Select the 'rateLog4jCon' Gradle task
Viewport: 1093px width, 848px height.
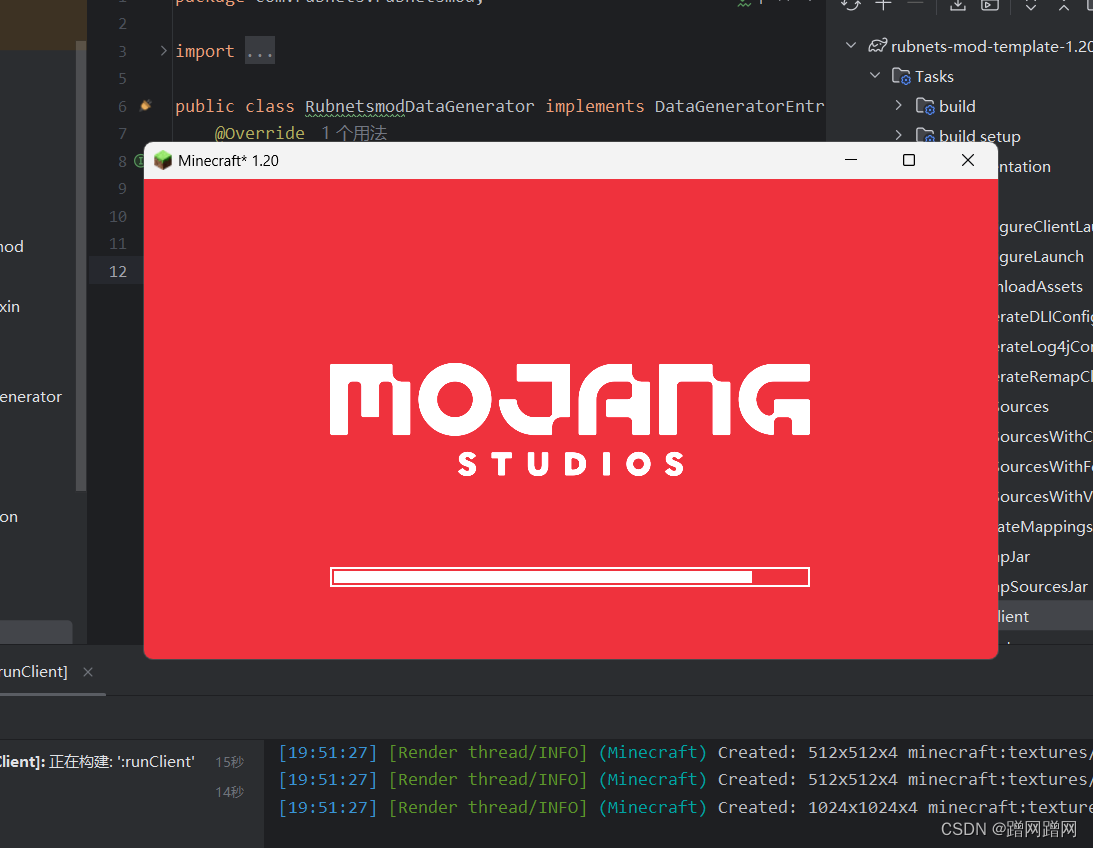tap(1046, 346)
